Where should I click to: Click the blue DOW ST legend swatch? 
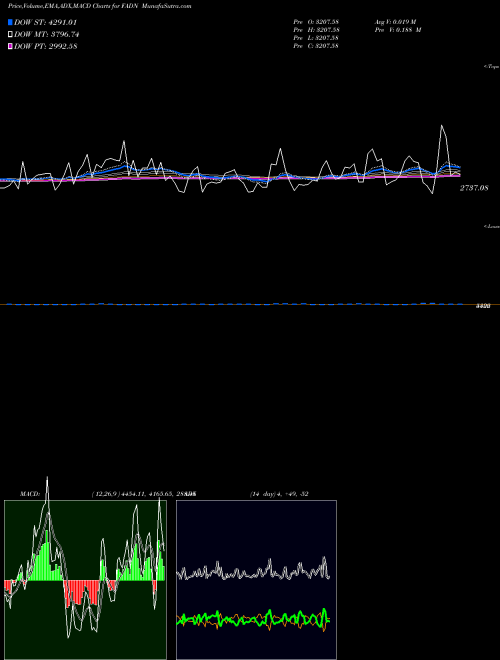pos(10,22)
